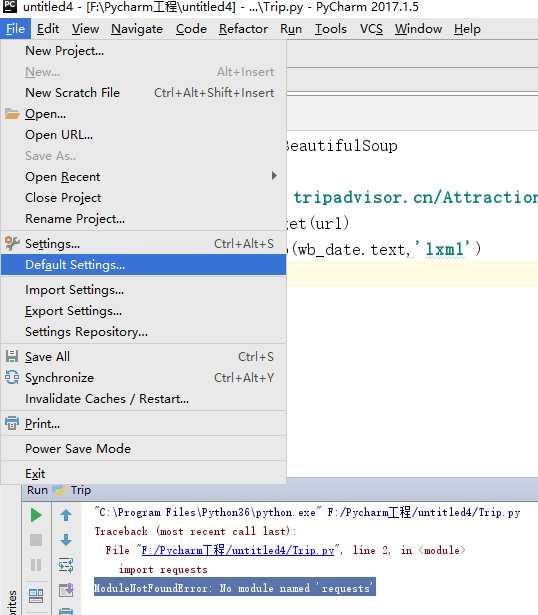Select highlighted Default Settings... entry

pos(144,265)
